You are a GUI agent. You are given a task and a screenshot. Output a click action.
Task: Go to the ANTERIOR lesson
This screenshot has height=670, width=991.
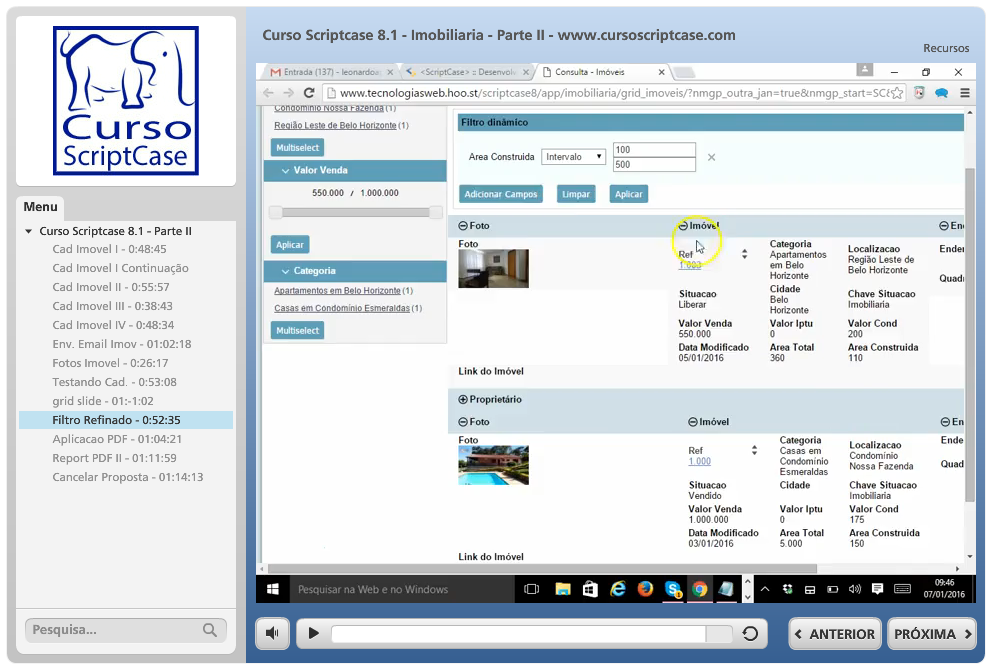click(x=834, y=634)
